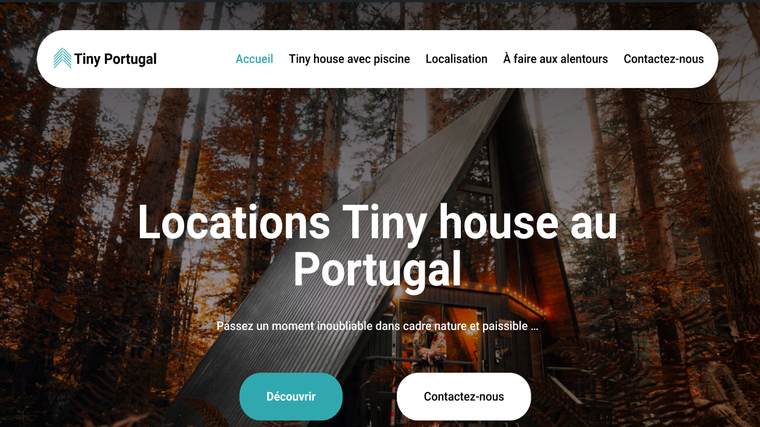Screen dimensions: 760x427
Task: Click the Passez un moment inoubliable subtitle
Action: coord(378,326)
